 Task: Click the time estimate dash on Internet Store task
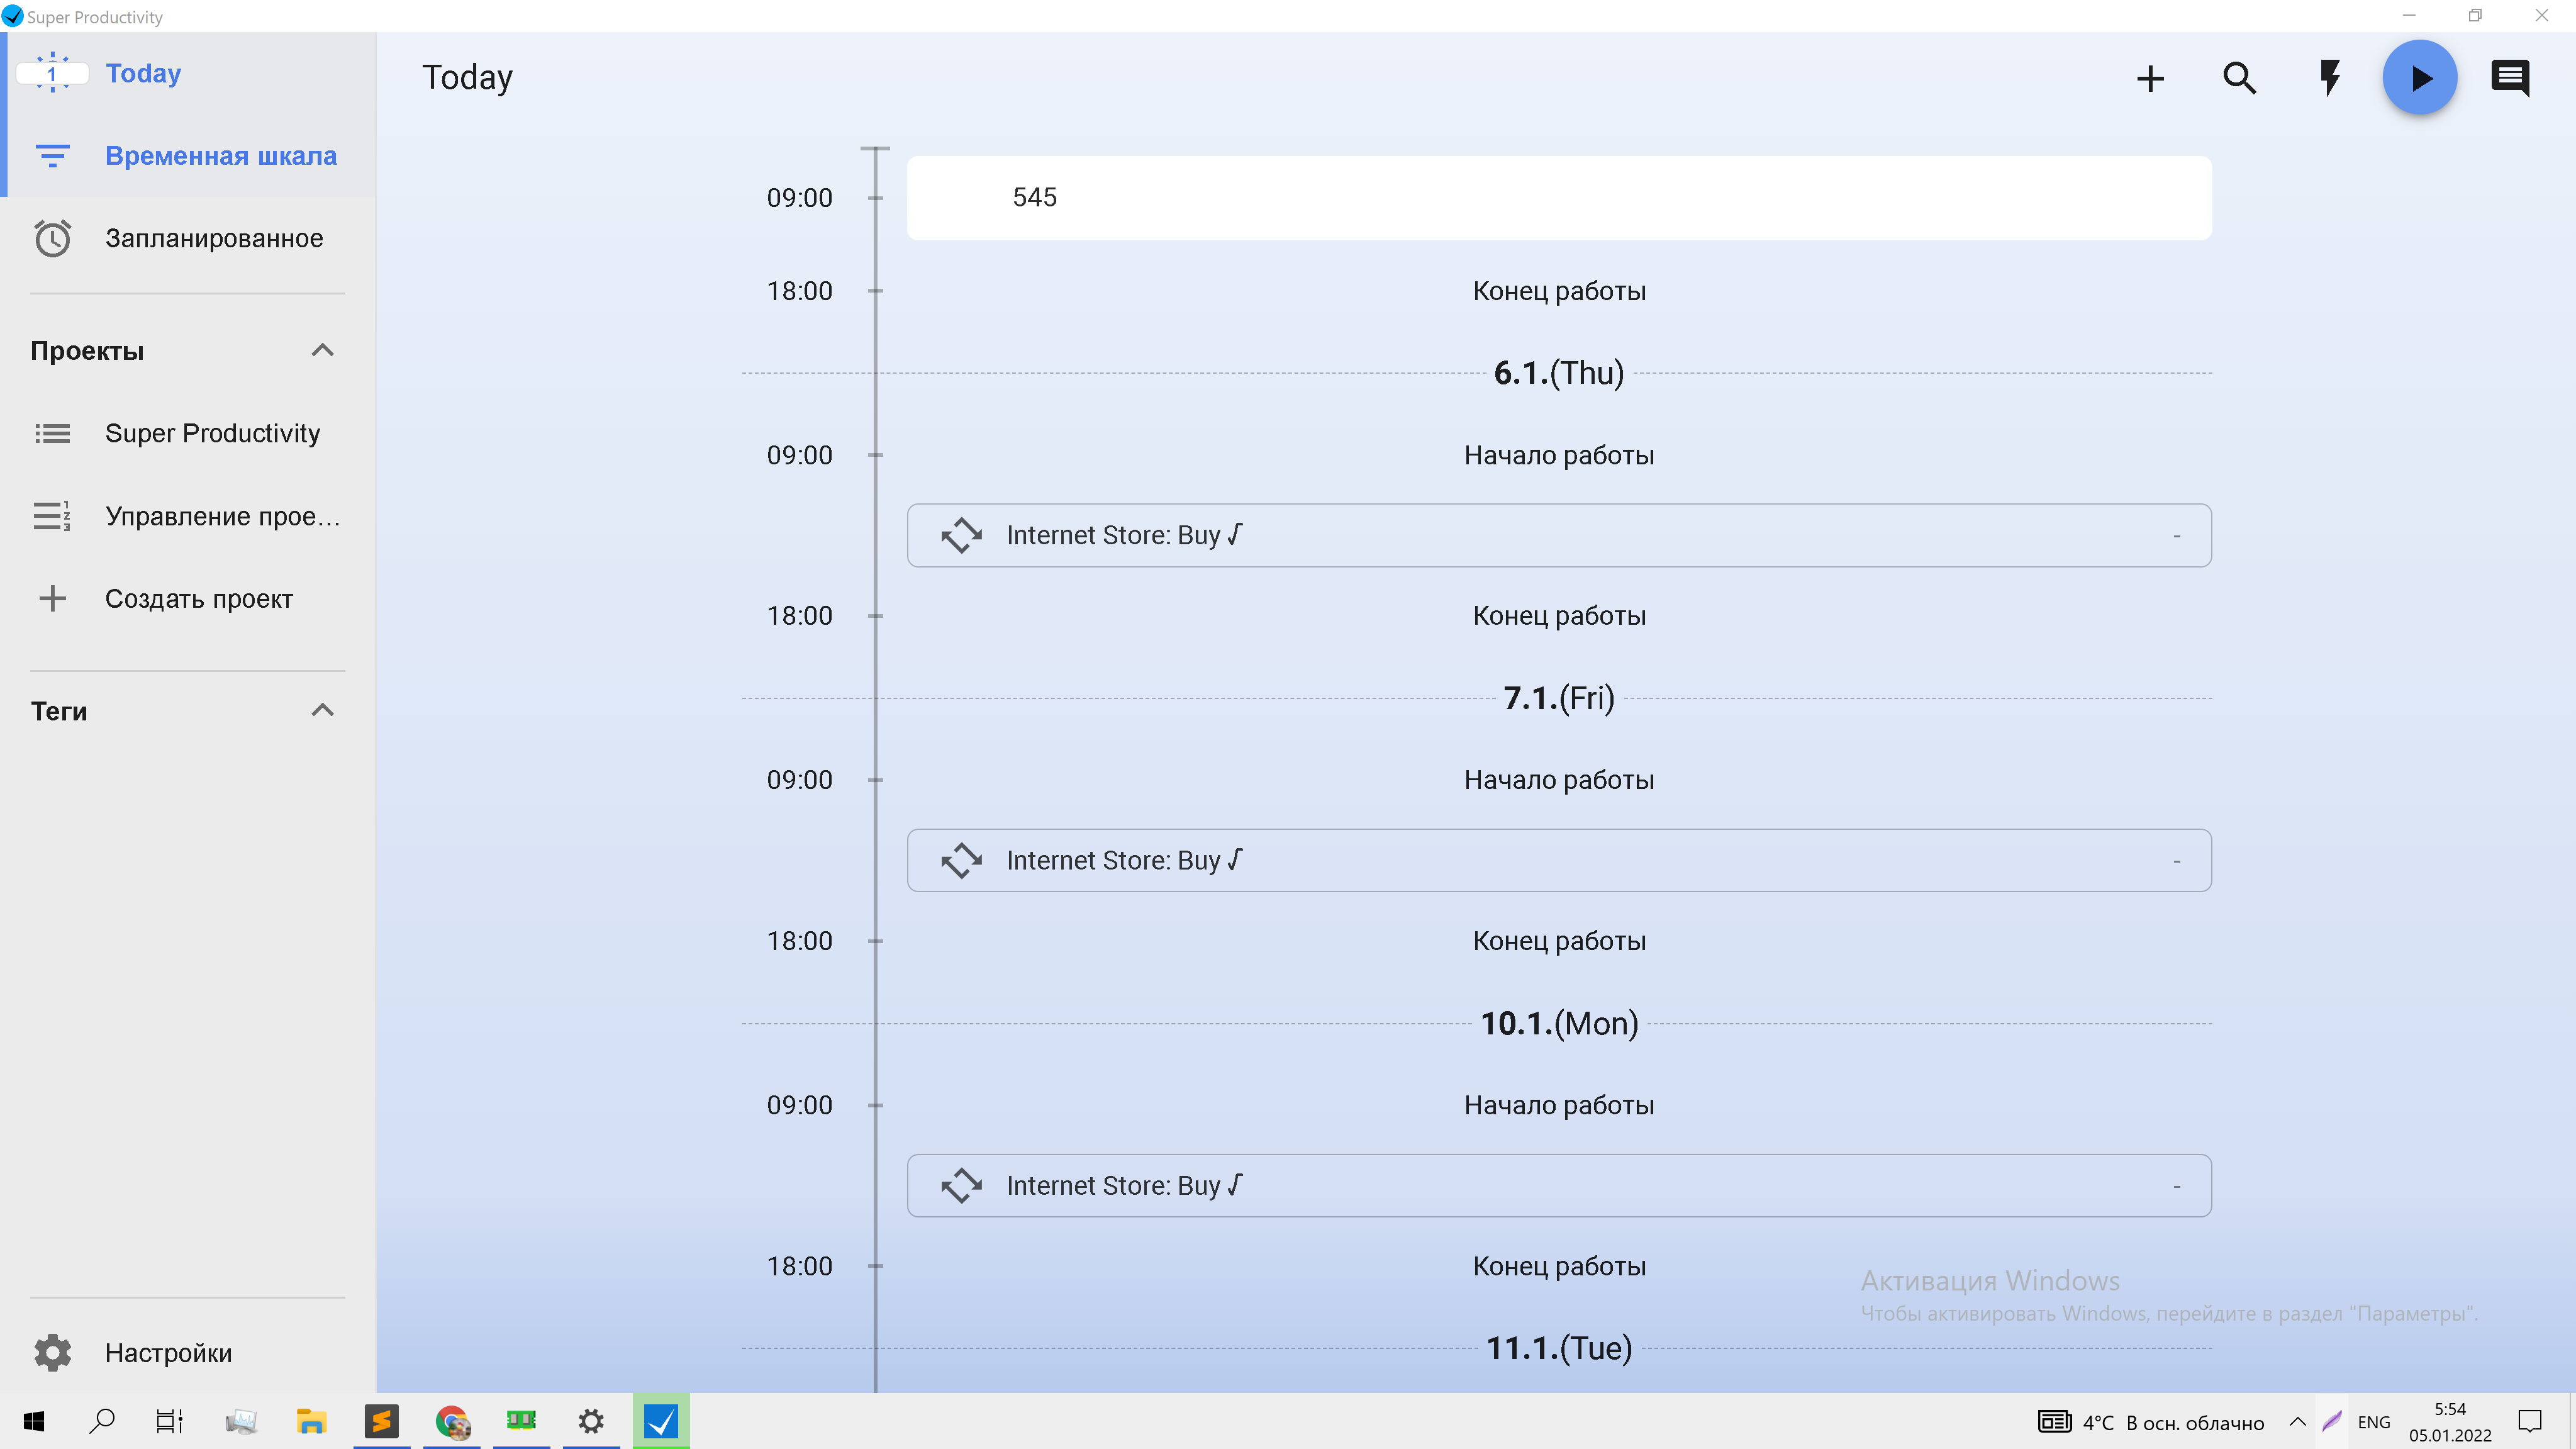point(2177,535)
